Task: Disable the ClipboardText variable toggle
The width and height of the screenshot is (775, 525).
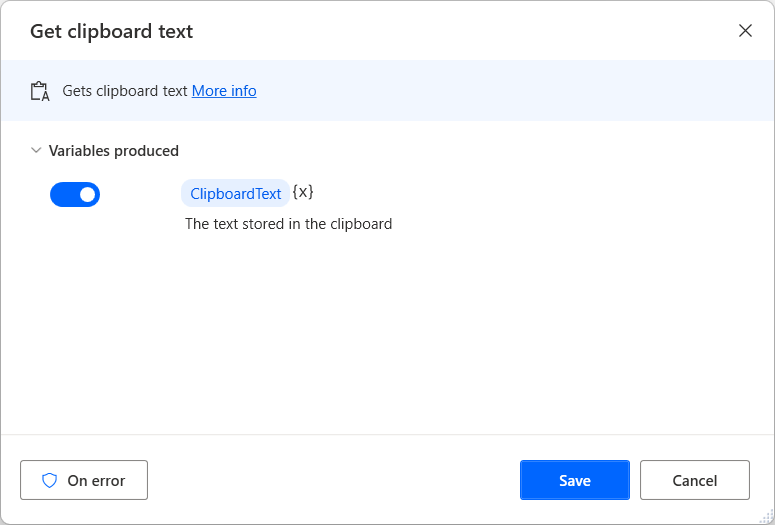Action: coord(75,195)
